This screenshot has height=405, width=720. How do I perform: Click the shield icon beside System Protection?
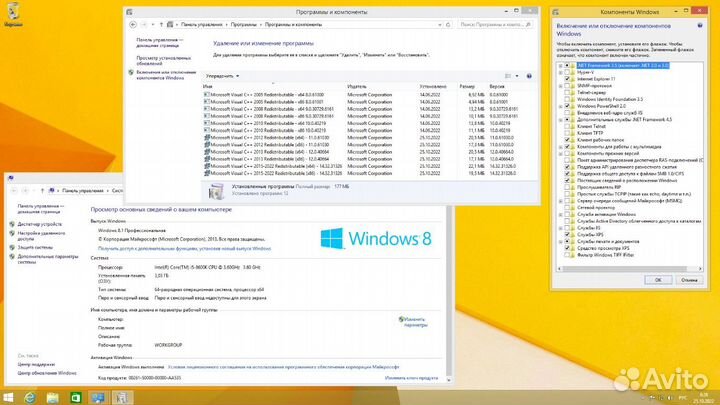[x=12, y=247]
